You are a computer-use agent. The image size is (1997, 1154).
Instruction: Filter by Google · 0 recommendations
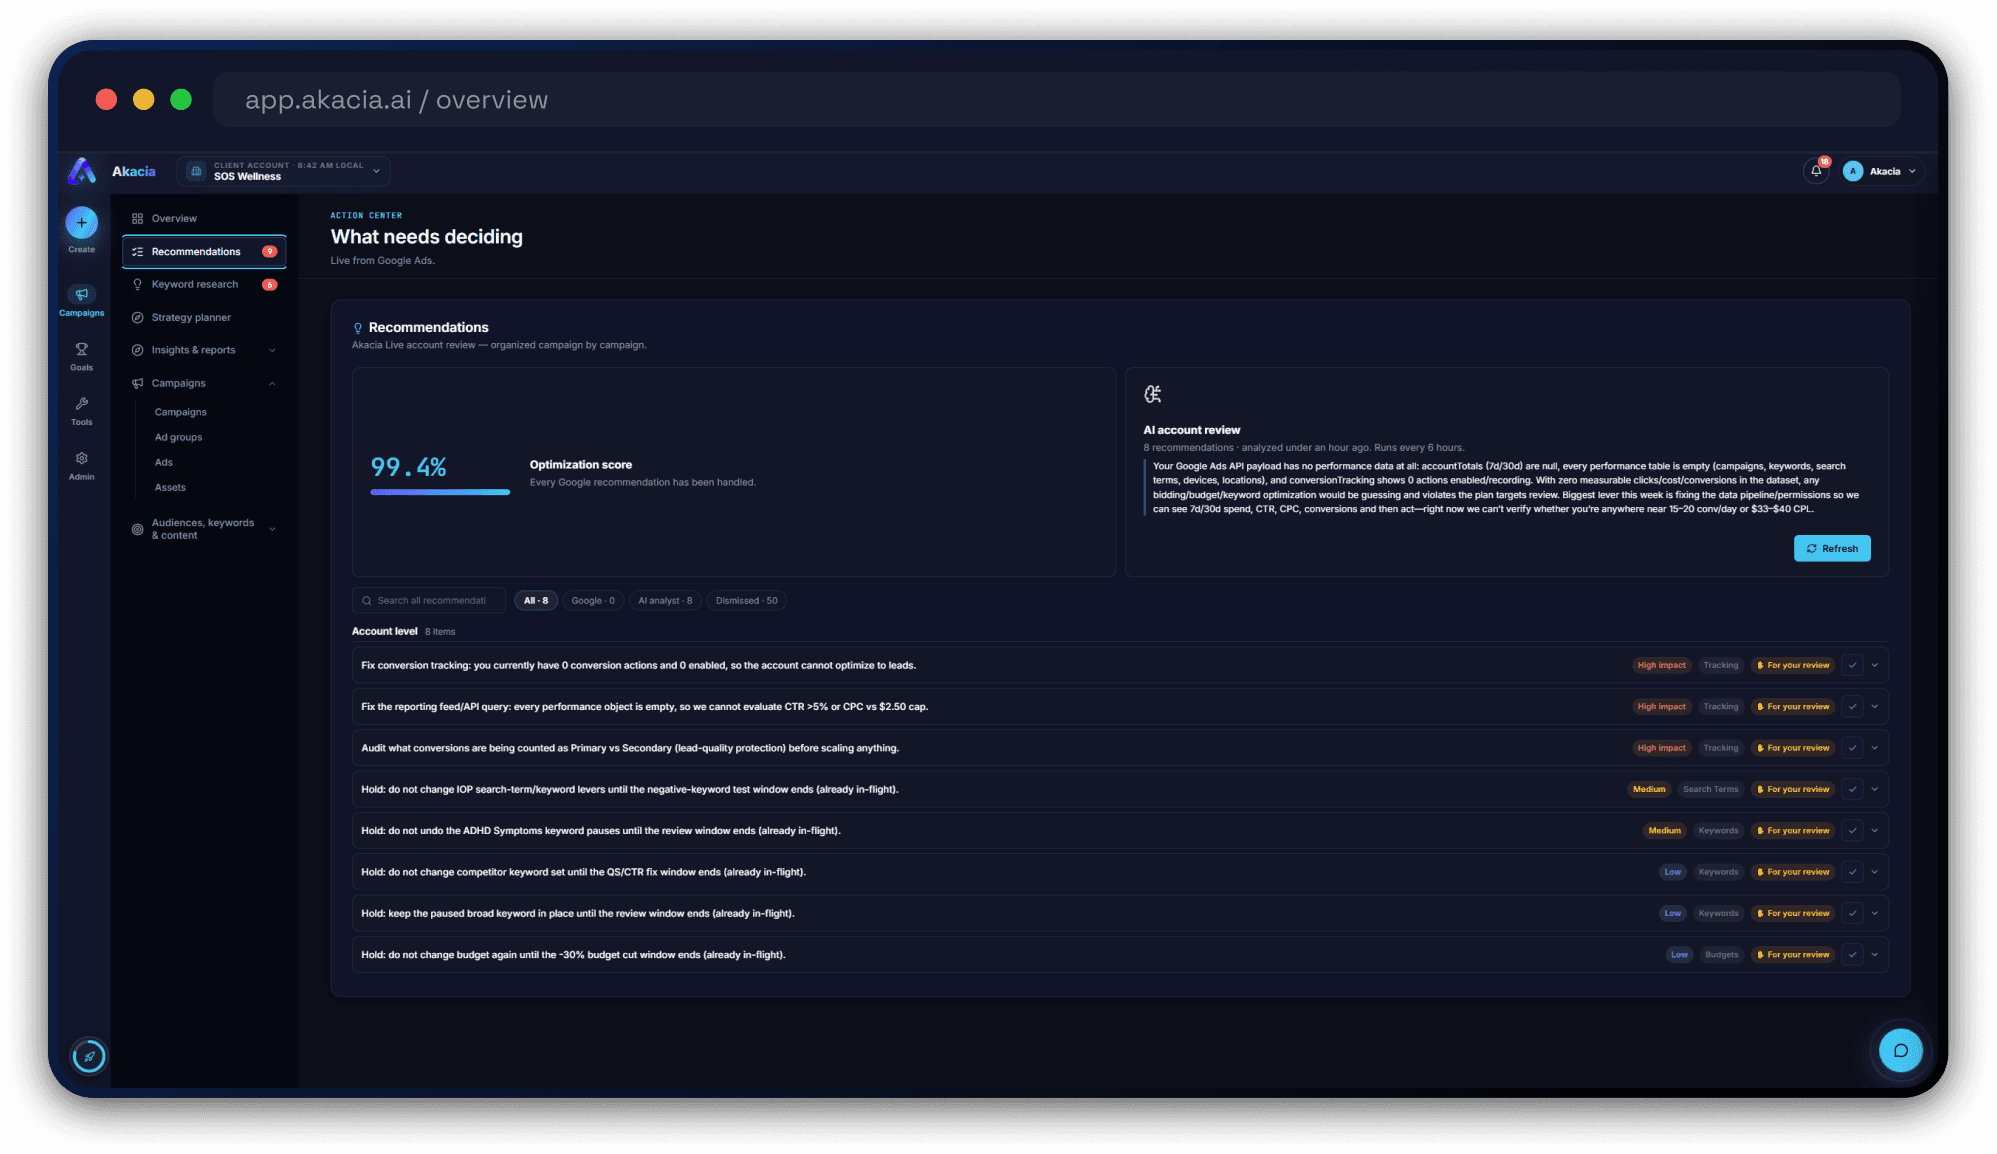(x=593, y=600)
